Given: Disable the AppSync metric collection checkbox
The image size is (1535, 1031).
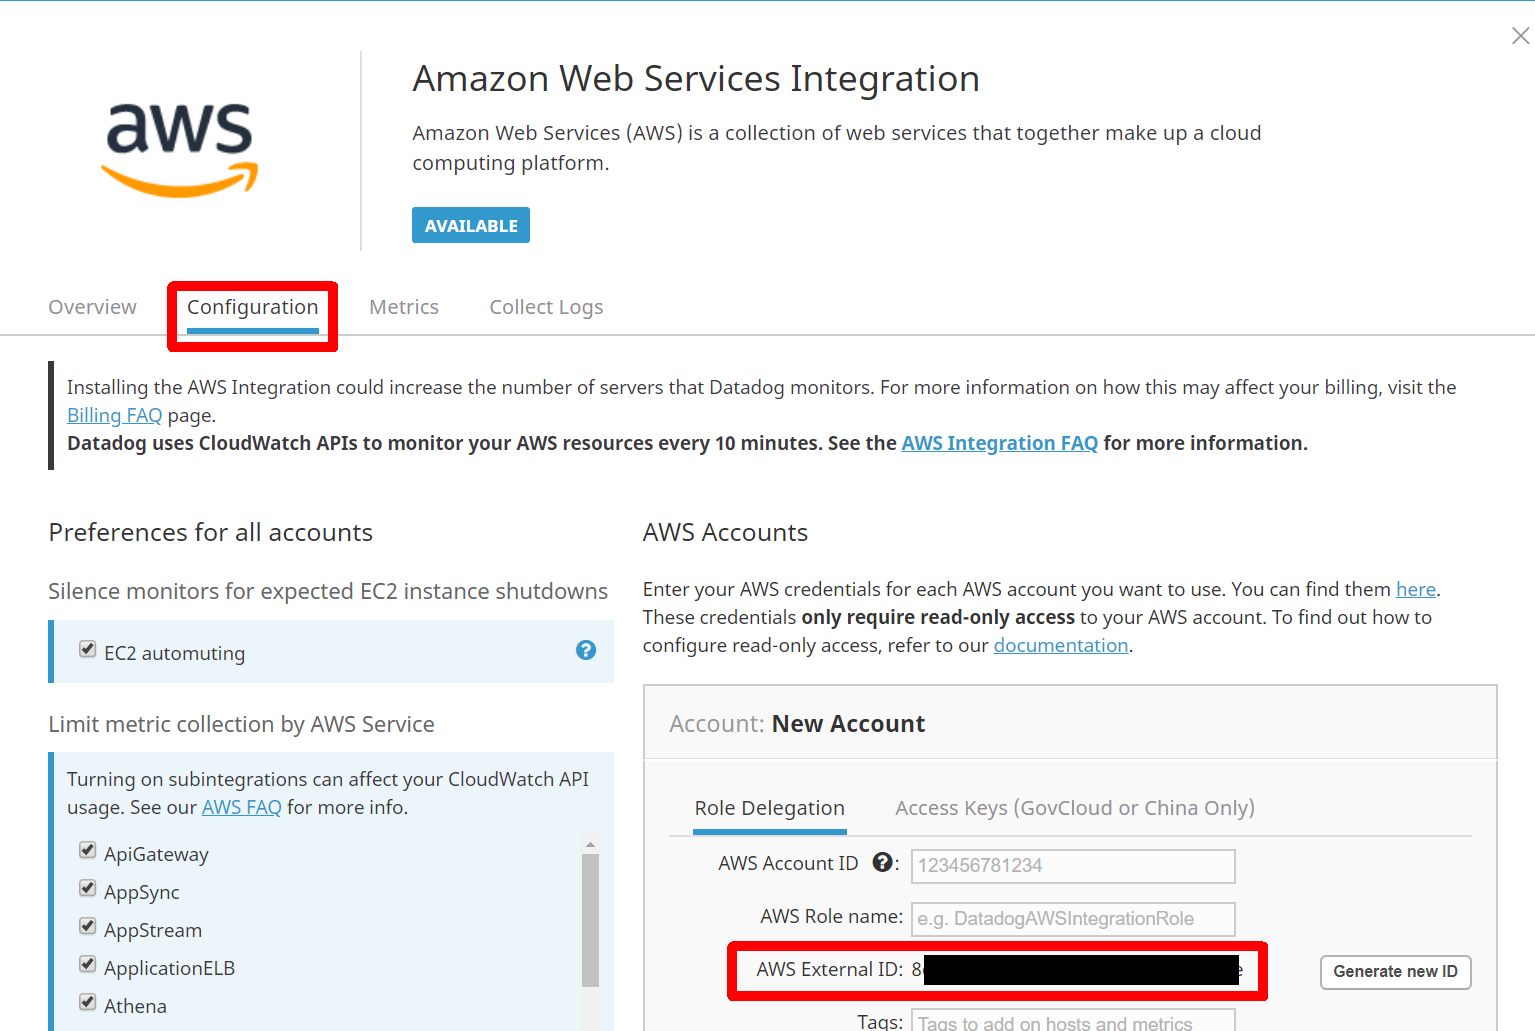Looking at the screenshot, I should click(88, 889).
